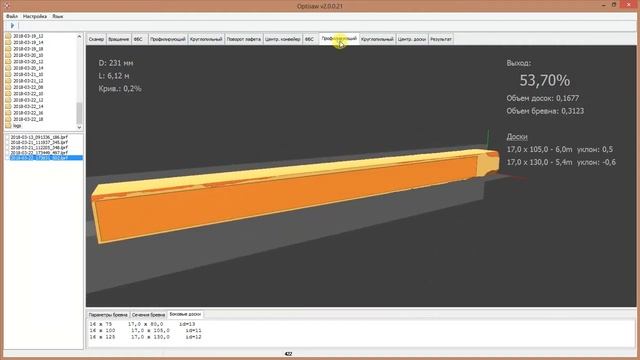Open the Сечения бревна bottom tab
This screenshot has height=360, width=640.
(148, 315)
